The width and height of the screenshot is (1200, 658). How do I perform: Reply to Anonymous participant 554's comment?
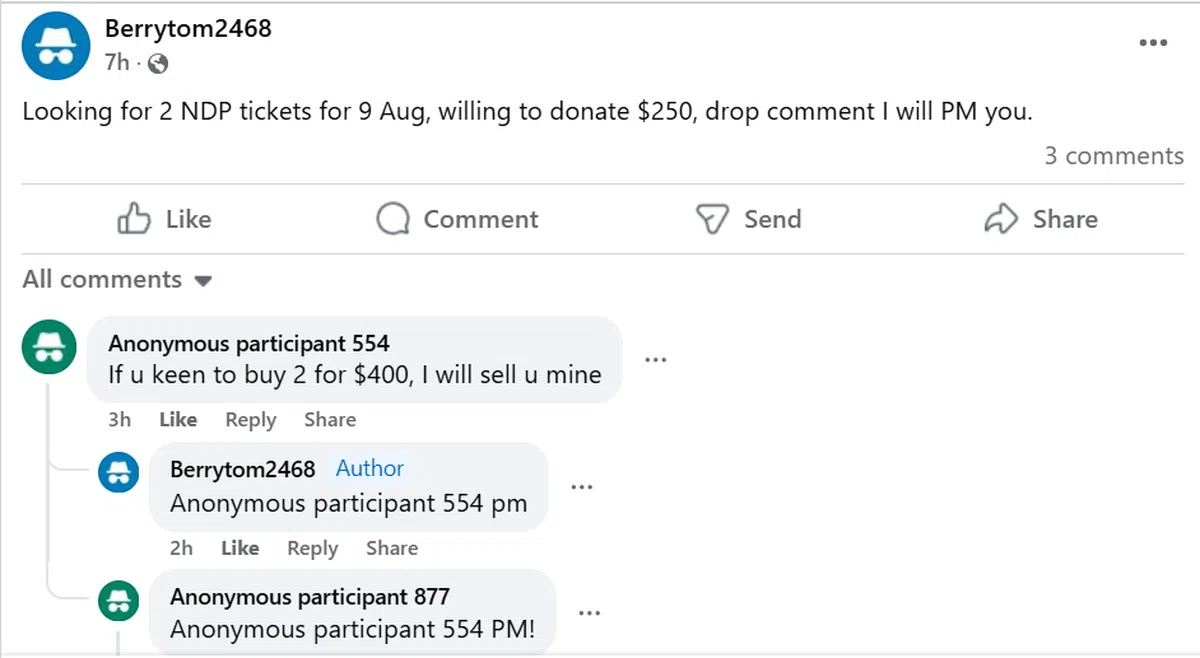[x=250, y=420]
